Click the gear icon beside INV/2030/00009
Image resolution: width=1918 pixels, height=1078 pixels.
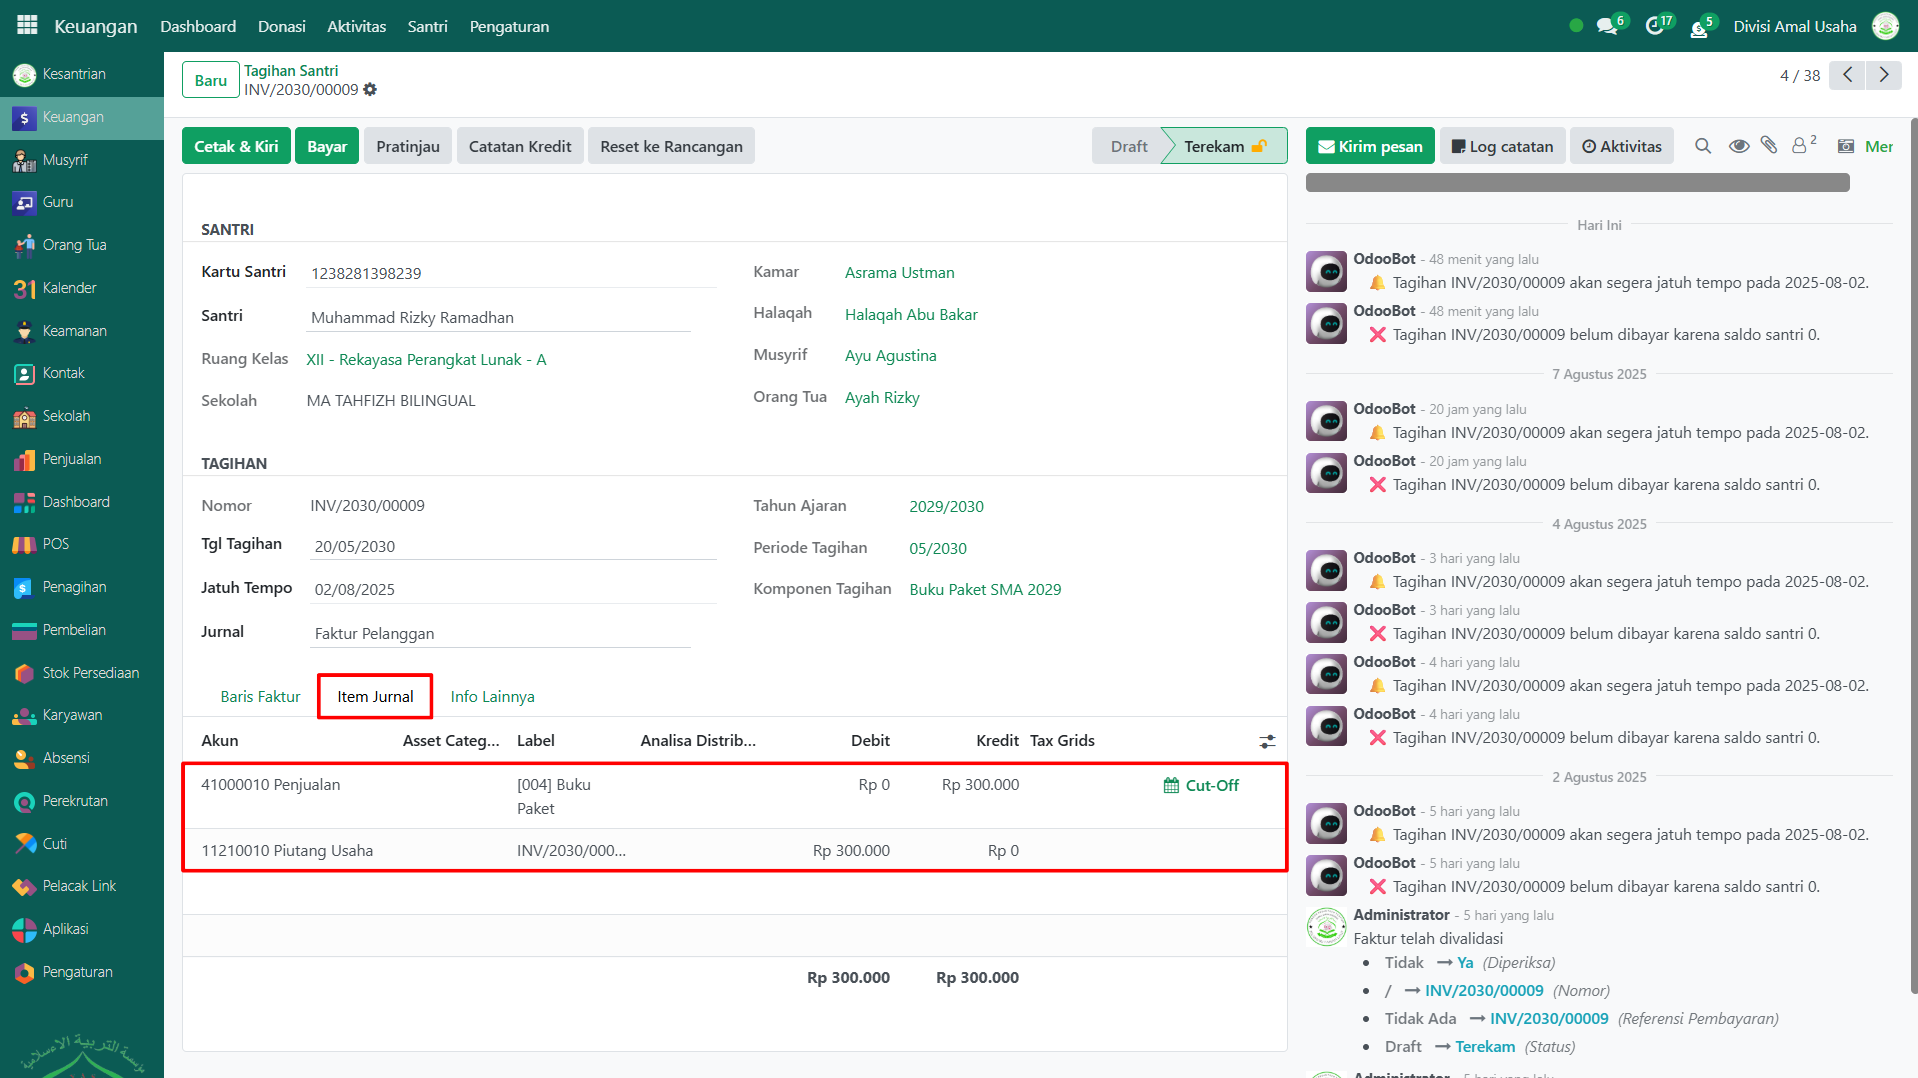point(370,90)
